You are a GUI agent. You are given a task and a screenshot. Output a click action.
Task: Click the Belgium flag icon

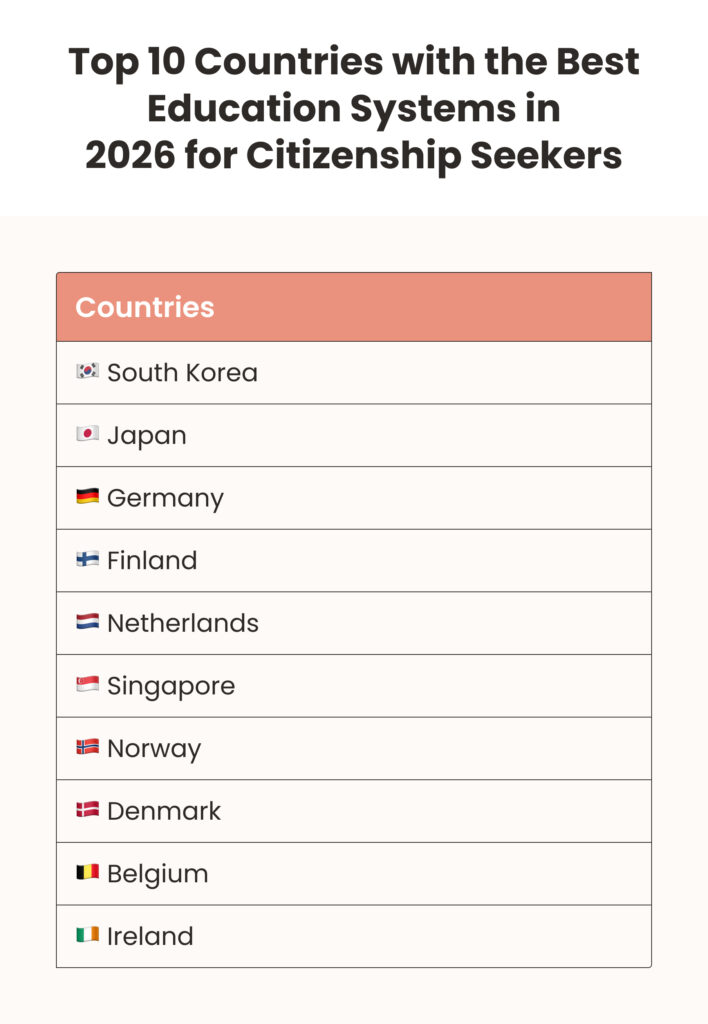87,873
